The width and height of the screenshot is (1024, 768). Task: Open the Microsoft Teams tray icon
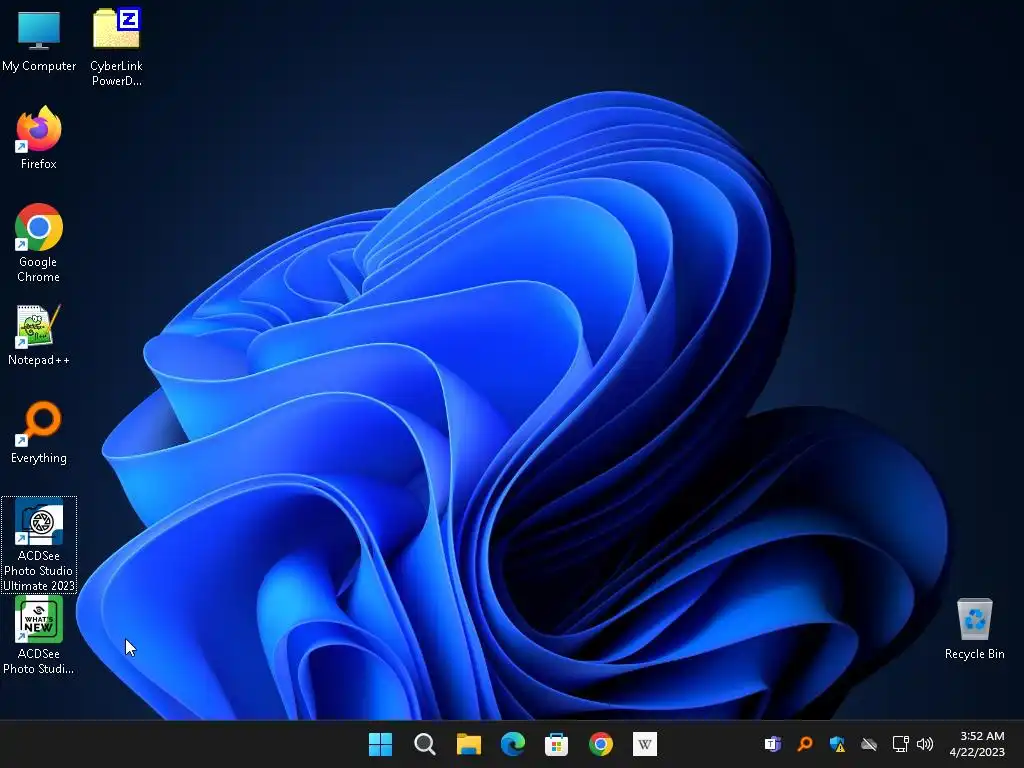pyautogui.click(x=773, y=744)
